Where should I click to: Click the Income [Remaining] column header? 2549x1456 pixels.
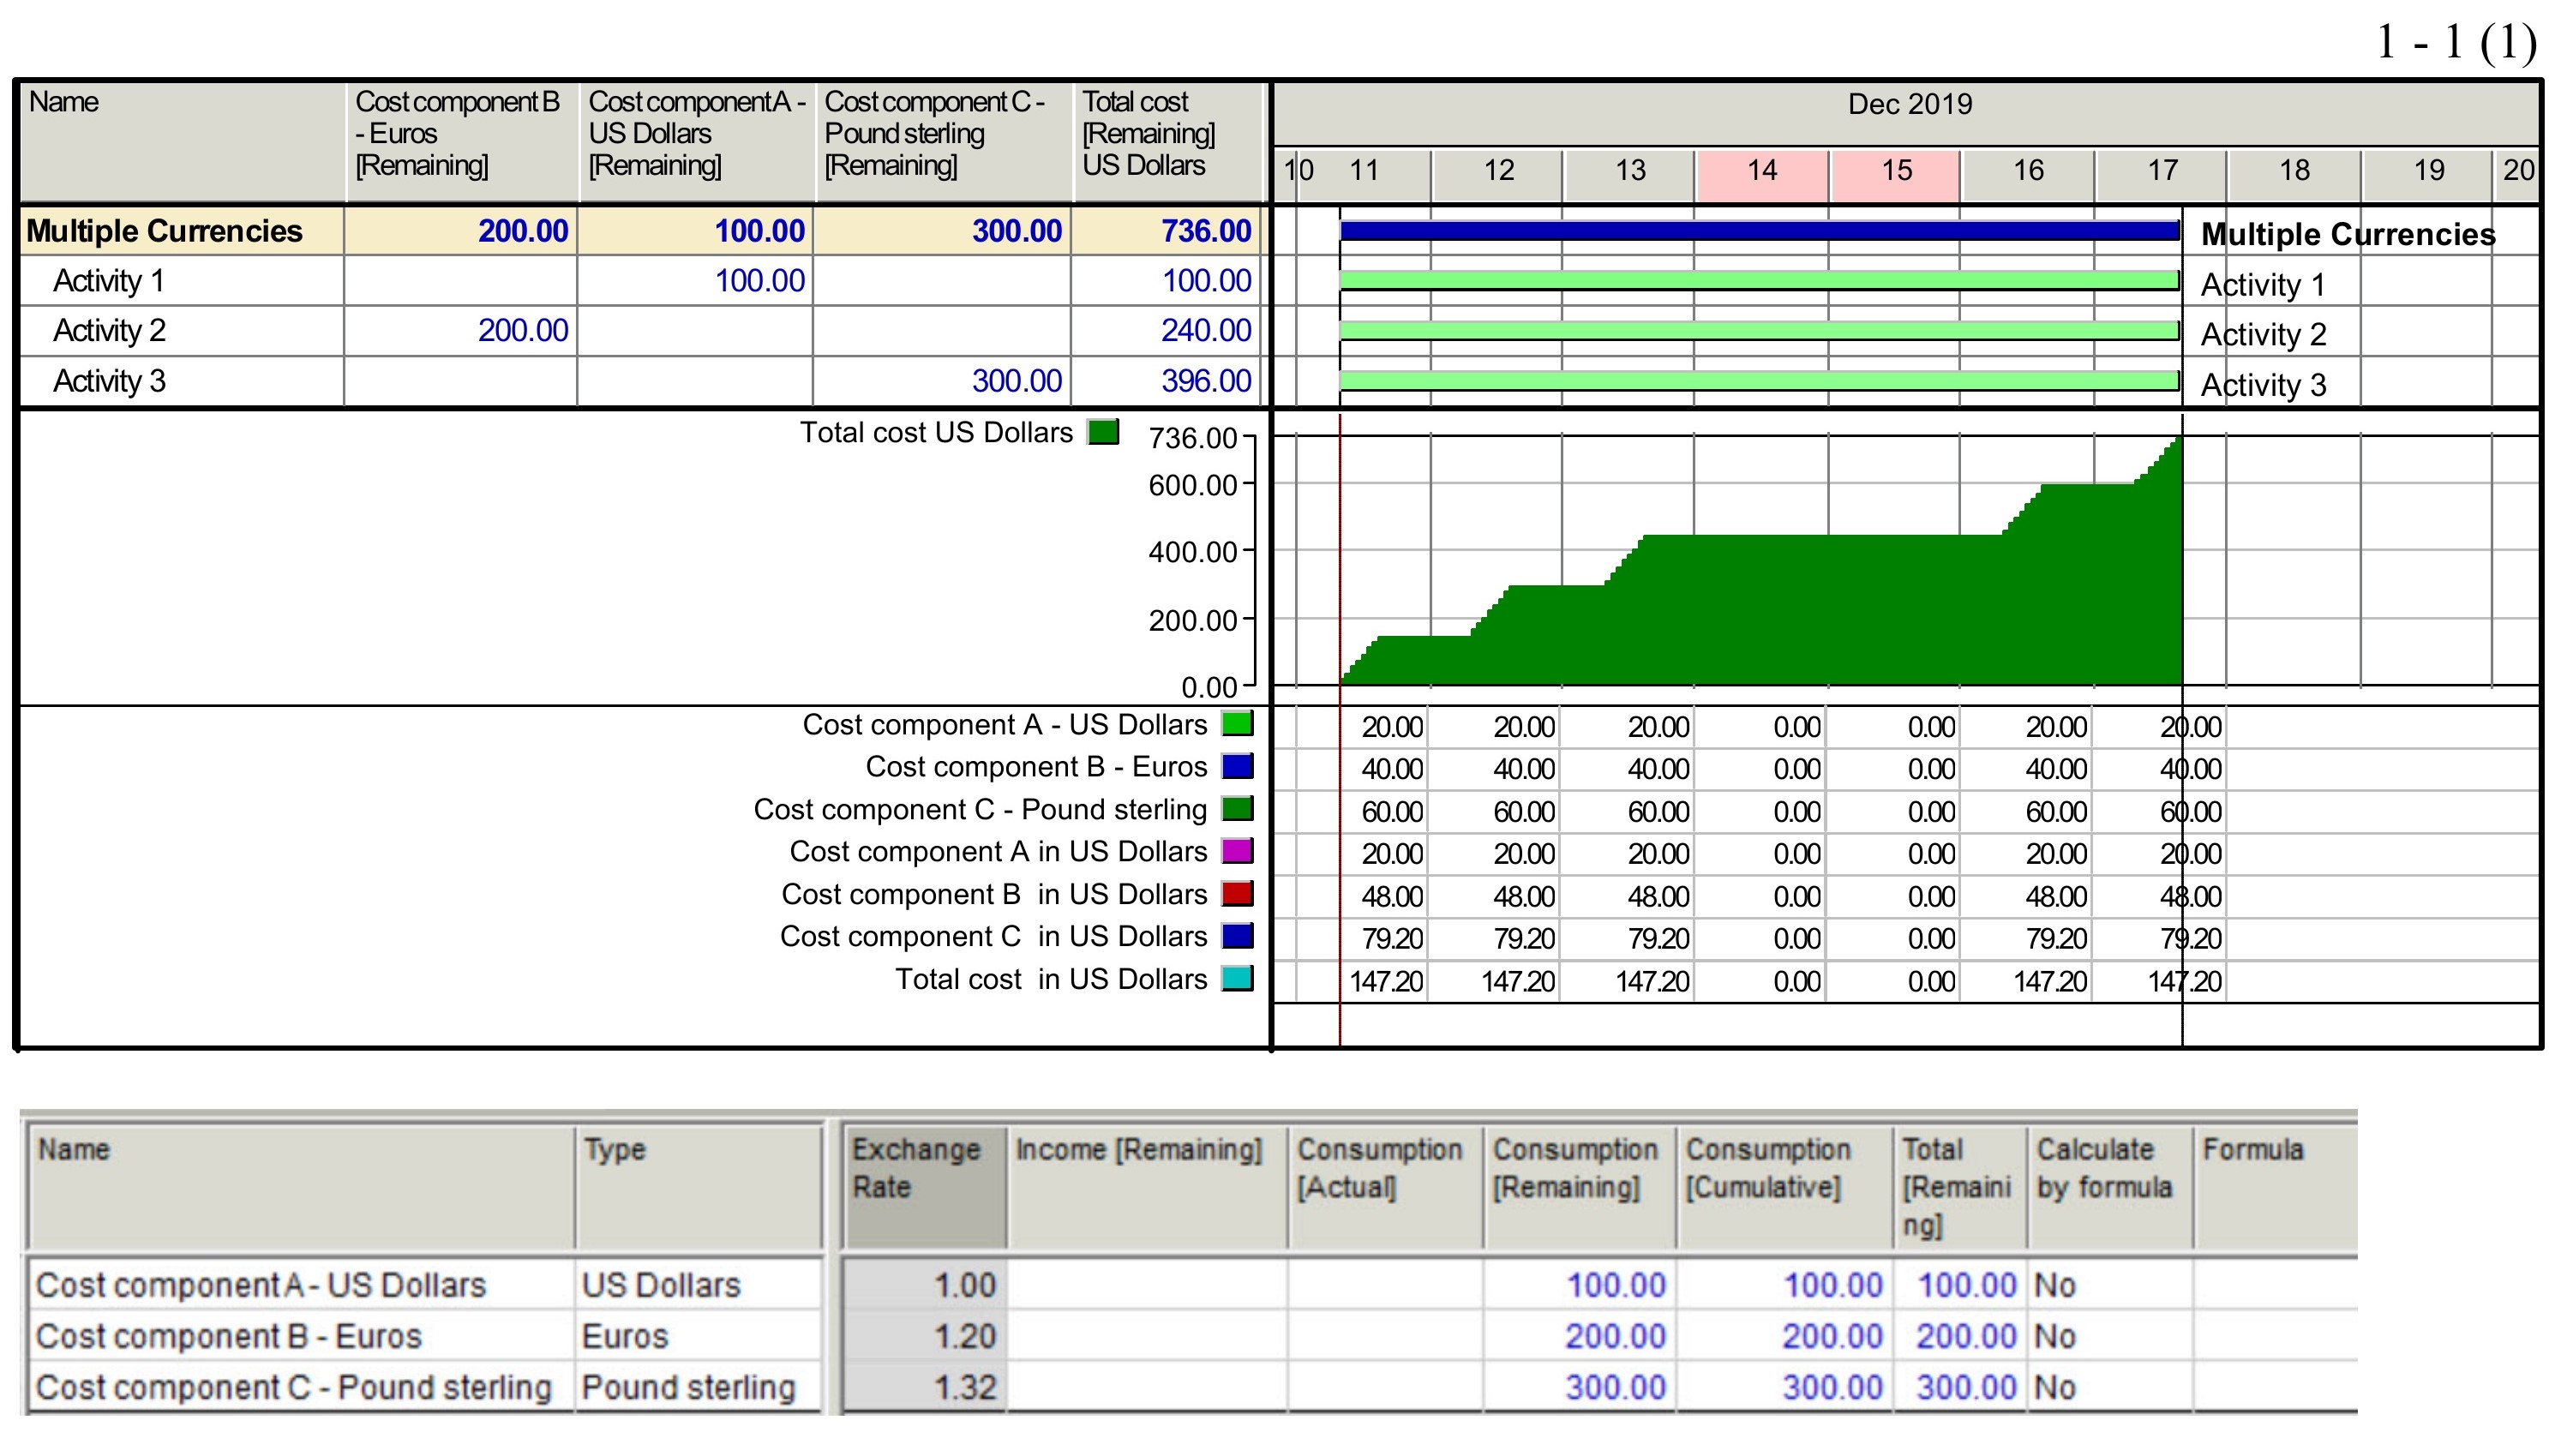[x=1147, y=1186]
